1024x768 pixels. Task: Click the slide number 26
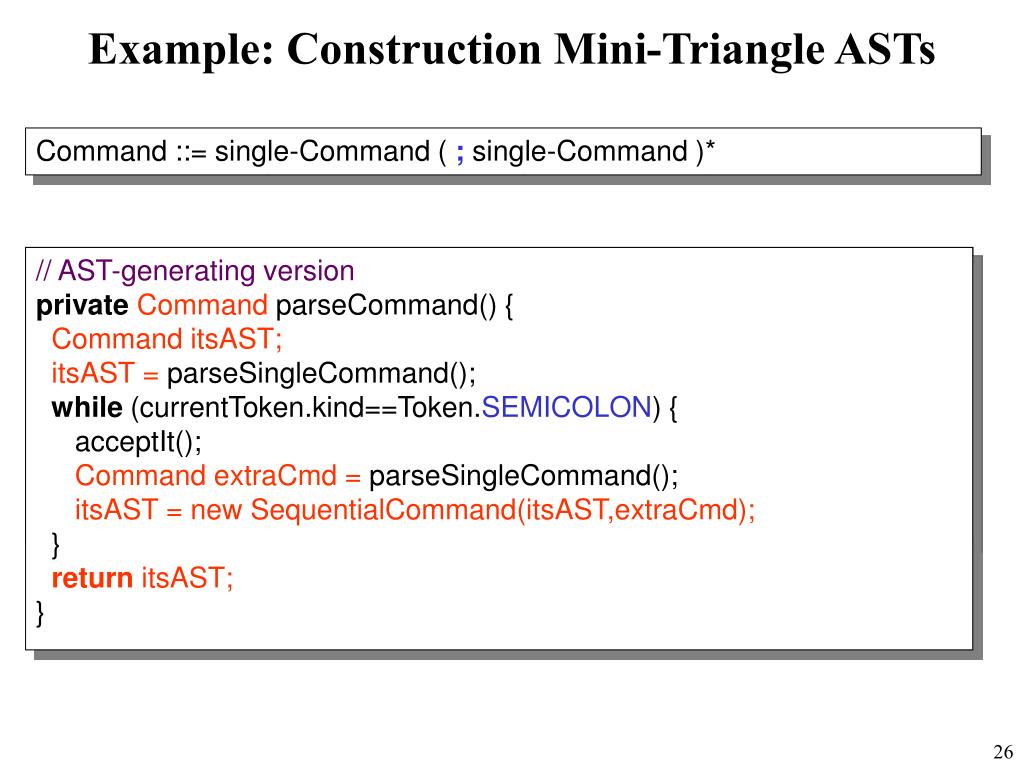[x=1003, y=752]
